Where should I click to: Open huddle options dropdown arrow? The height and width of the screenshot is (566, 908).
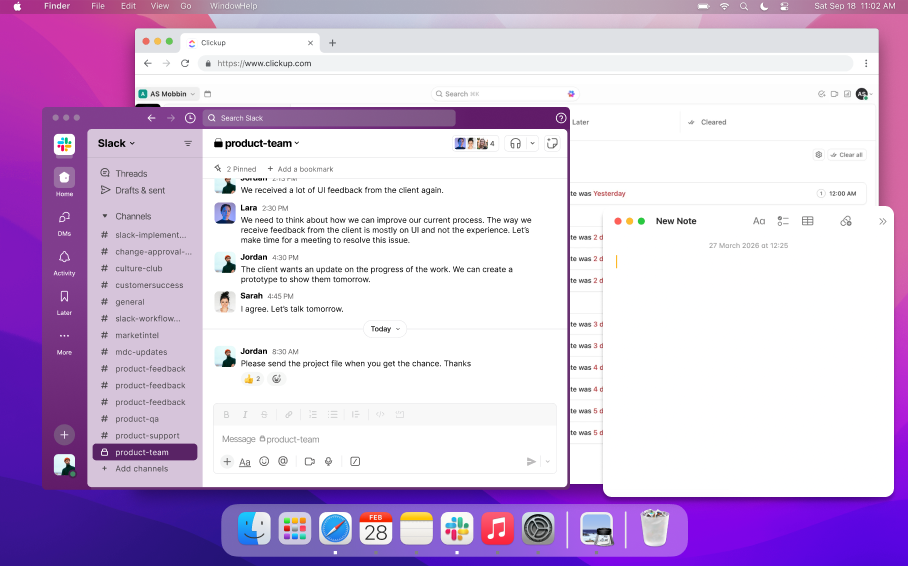(532, 143)
